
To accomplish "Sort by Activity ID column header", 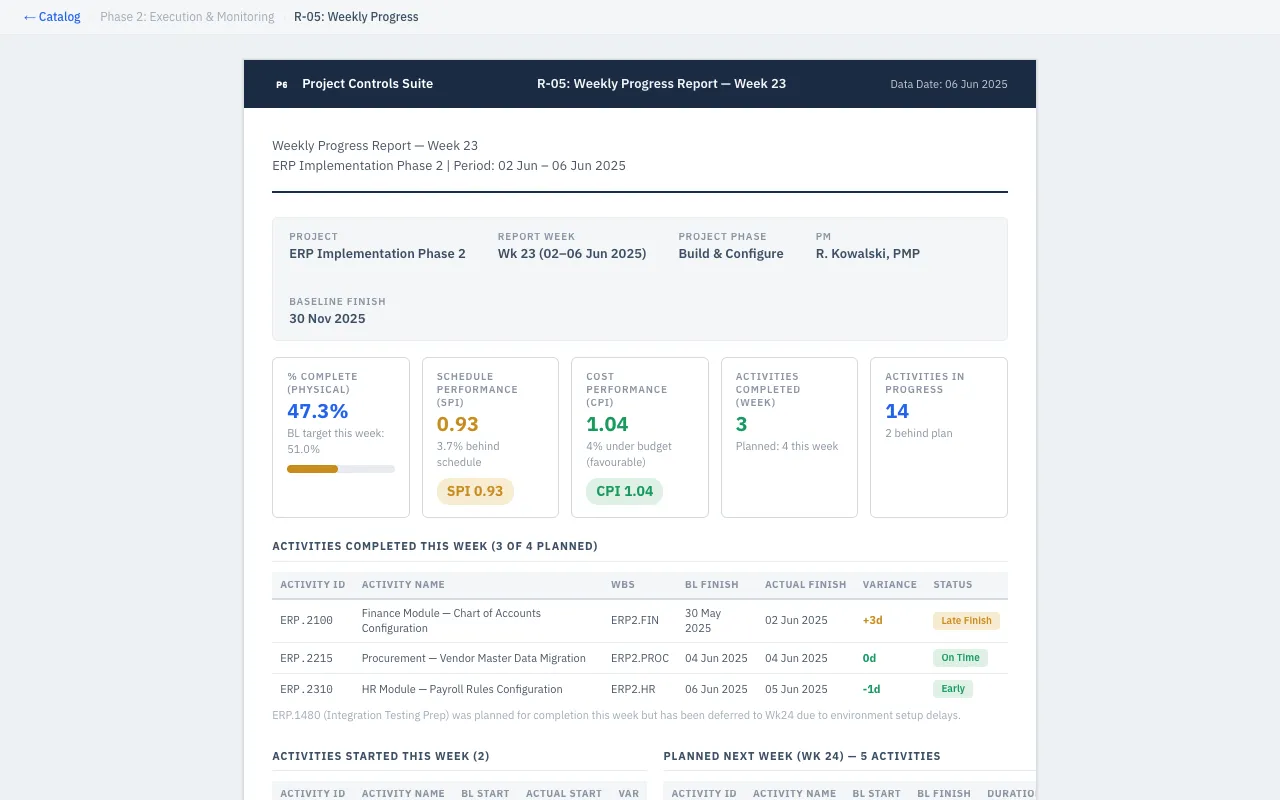I will 312,585.
